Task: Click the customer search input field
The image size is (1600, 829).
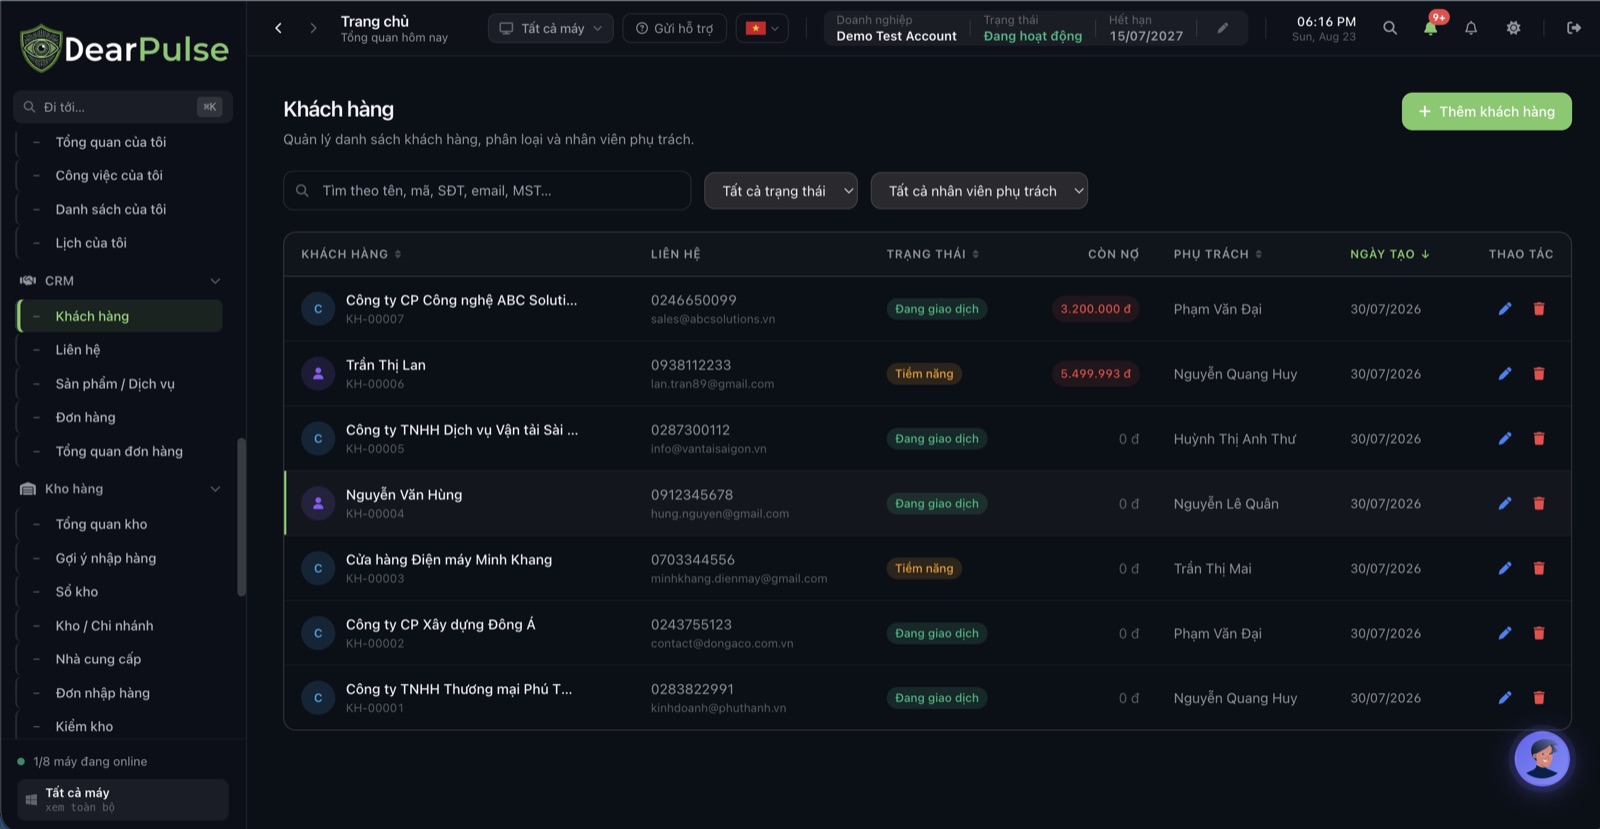Action: [487, 191]
